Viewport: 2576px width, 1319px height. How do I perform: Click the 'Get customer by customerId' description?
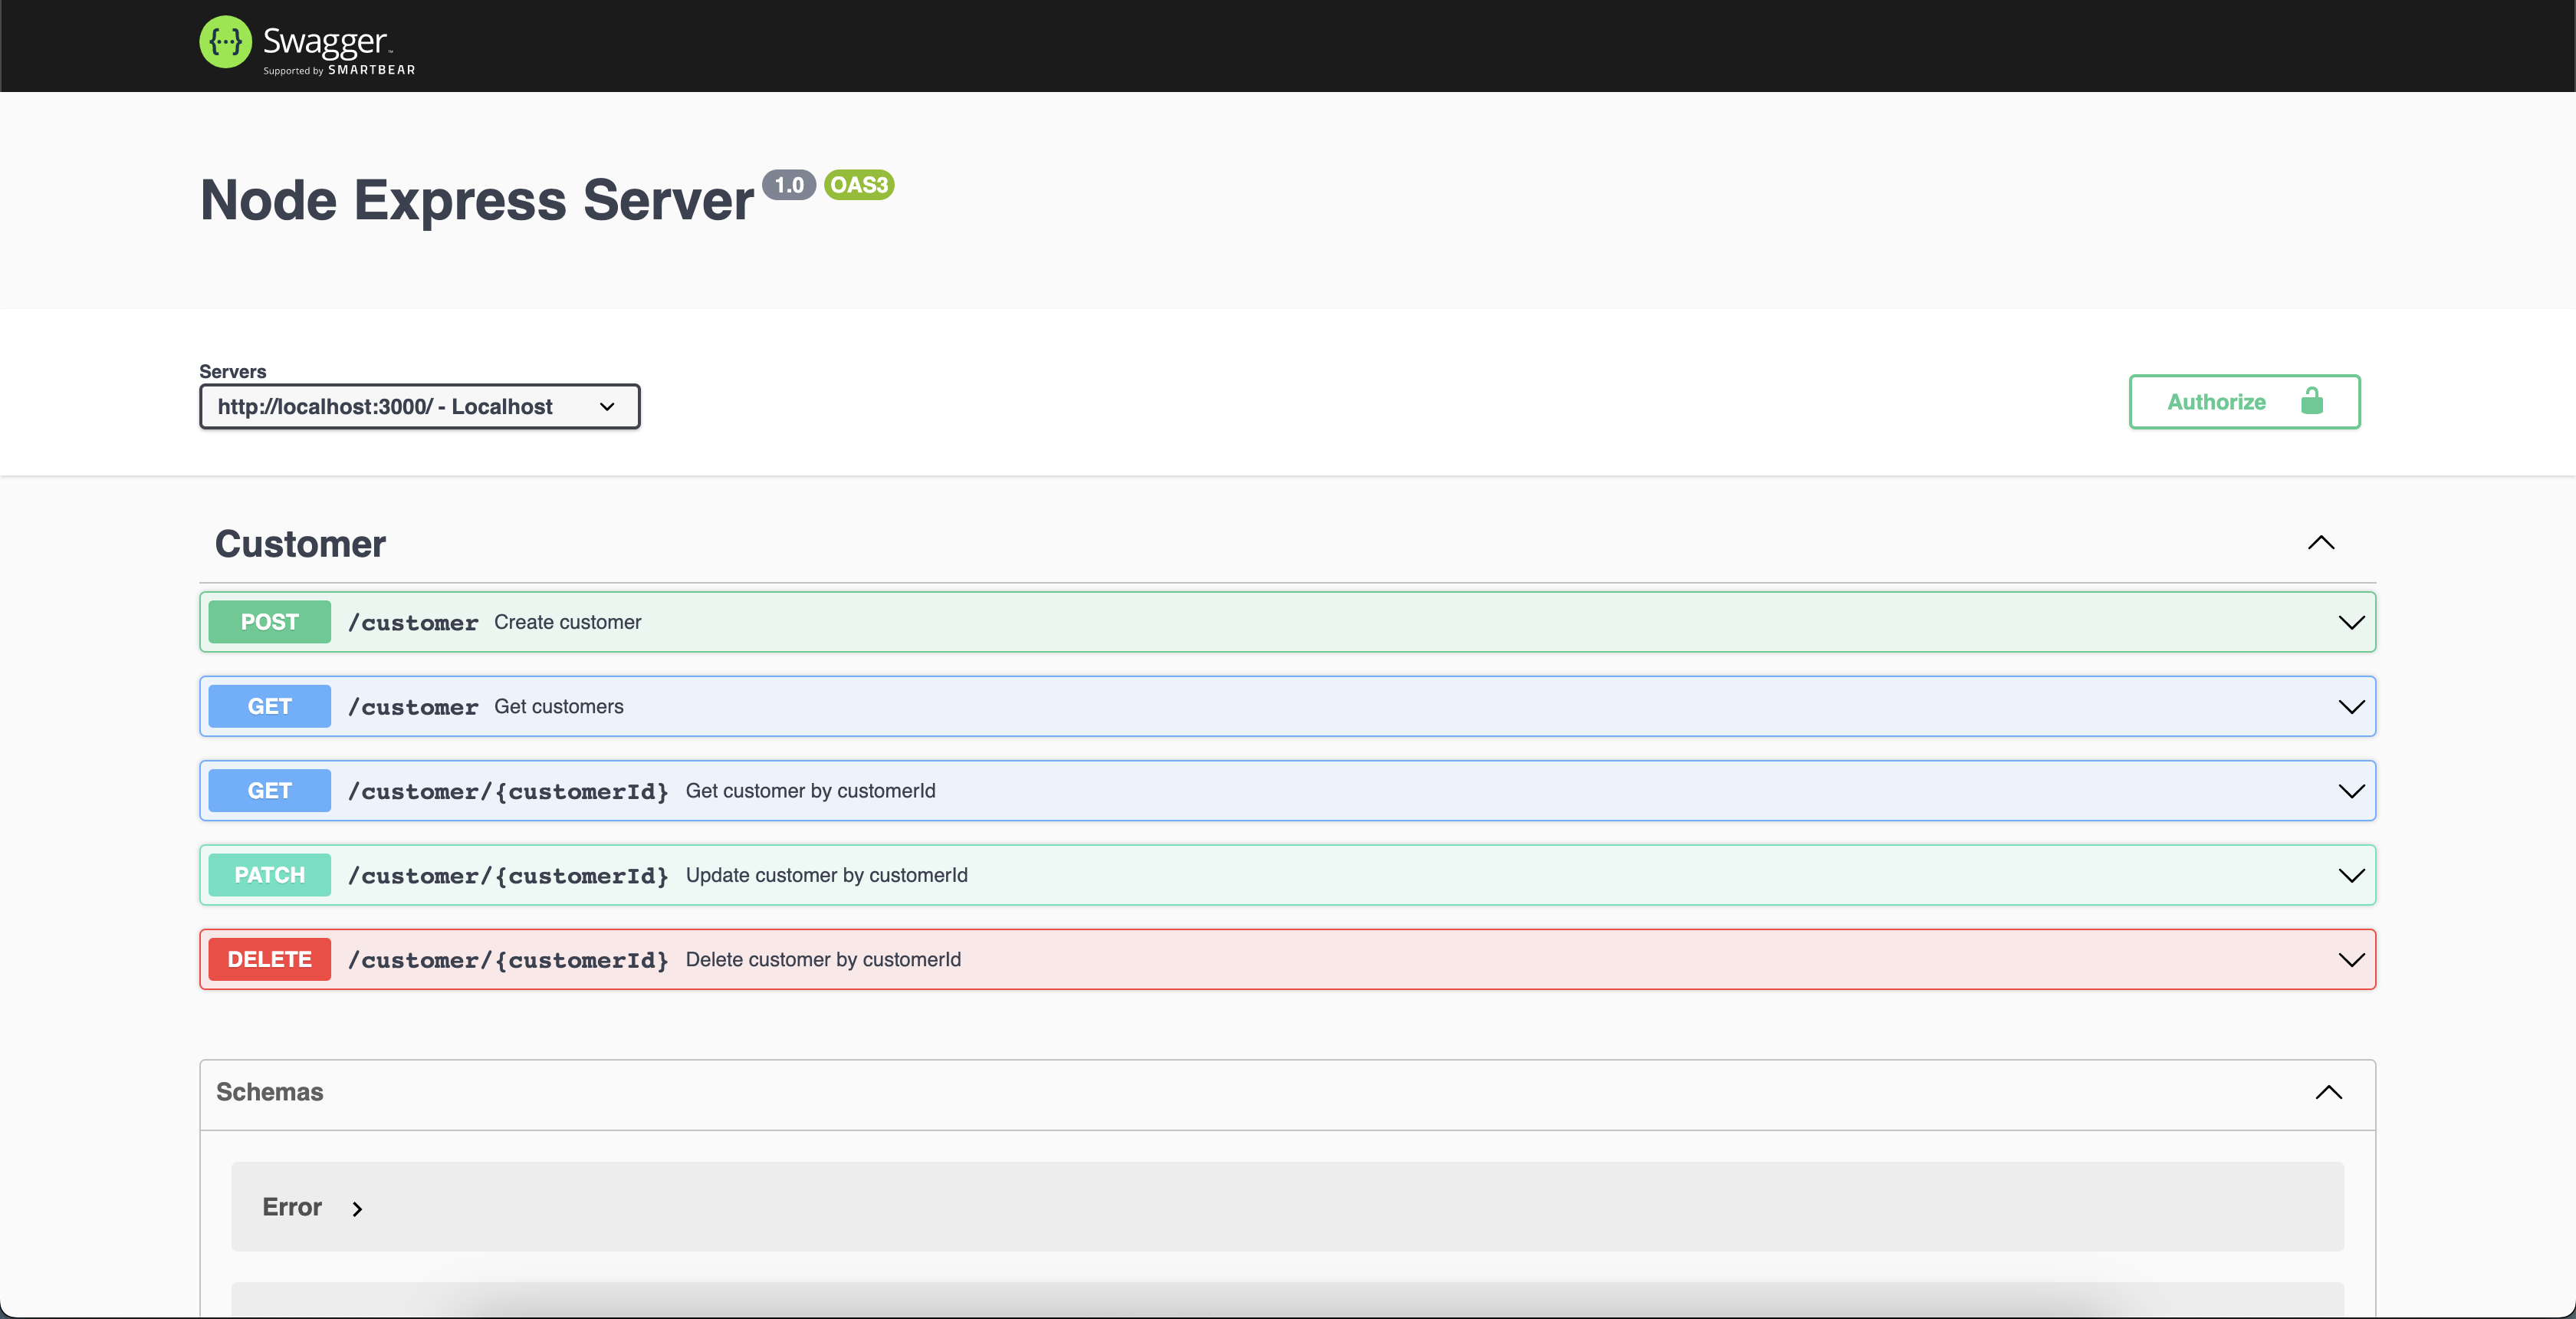pos(811,791)
